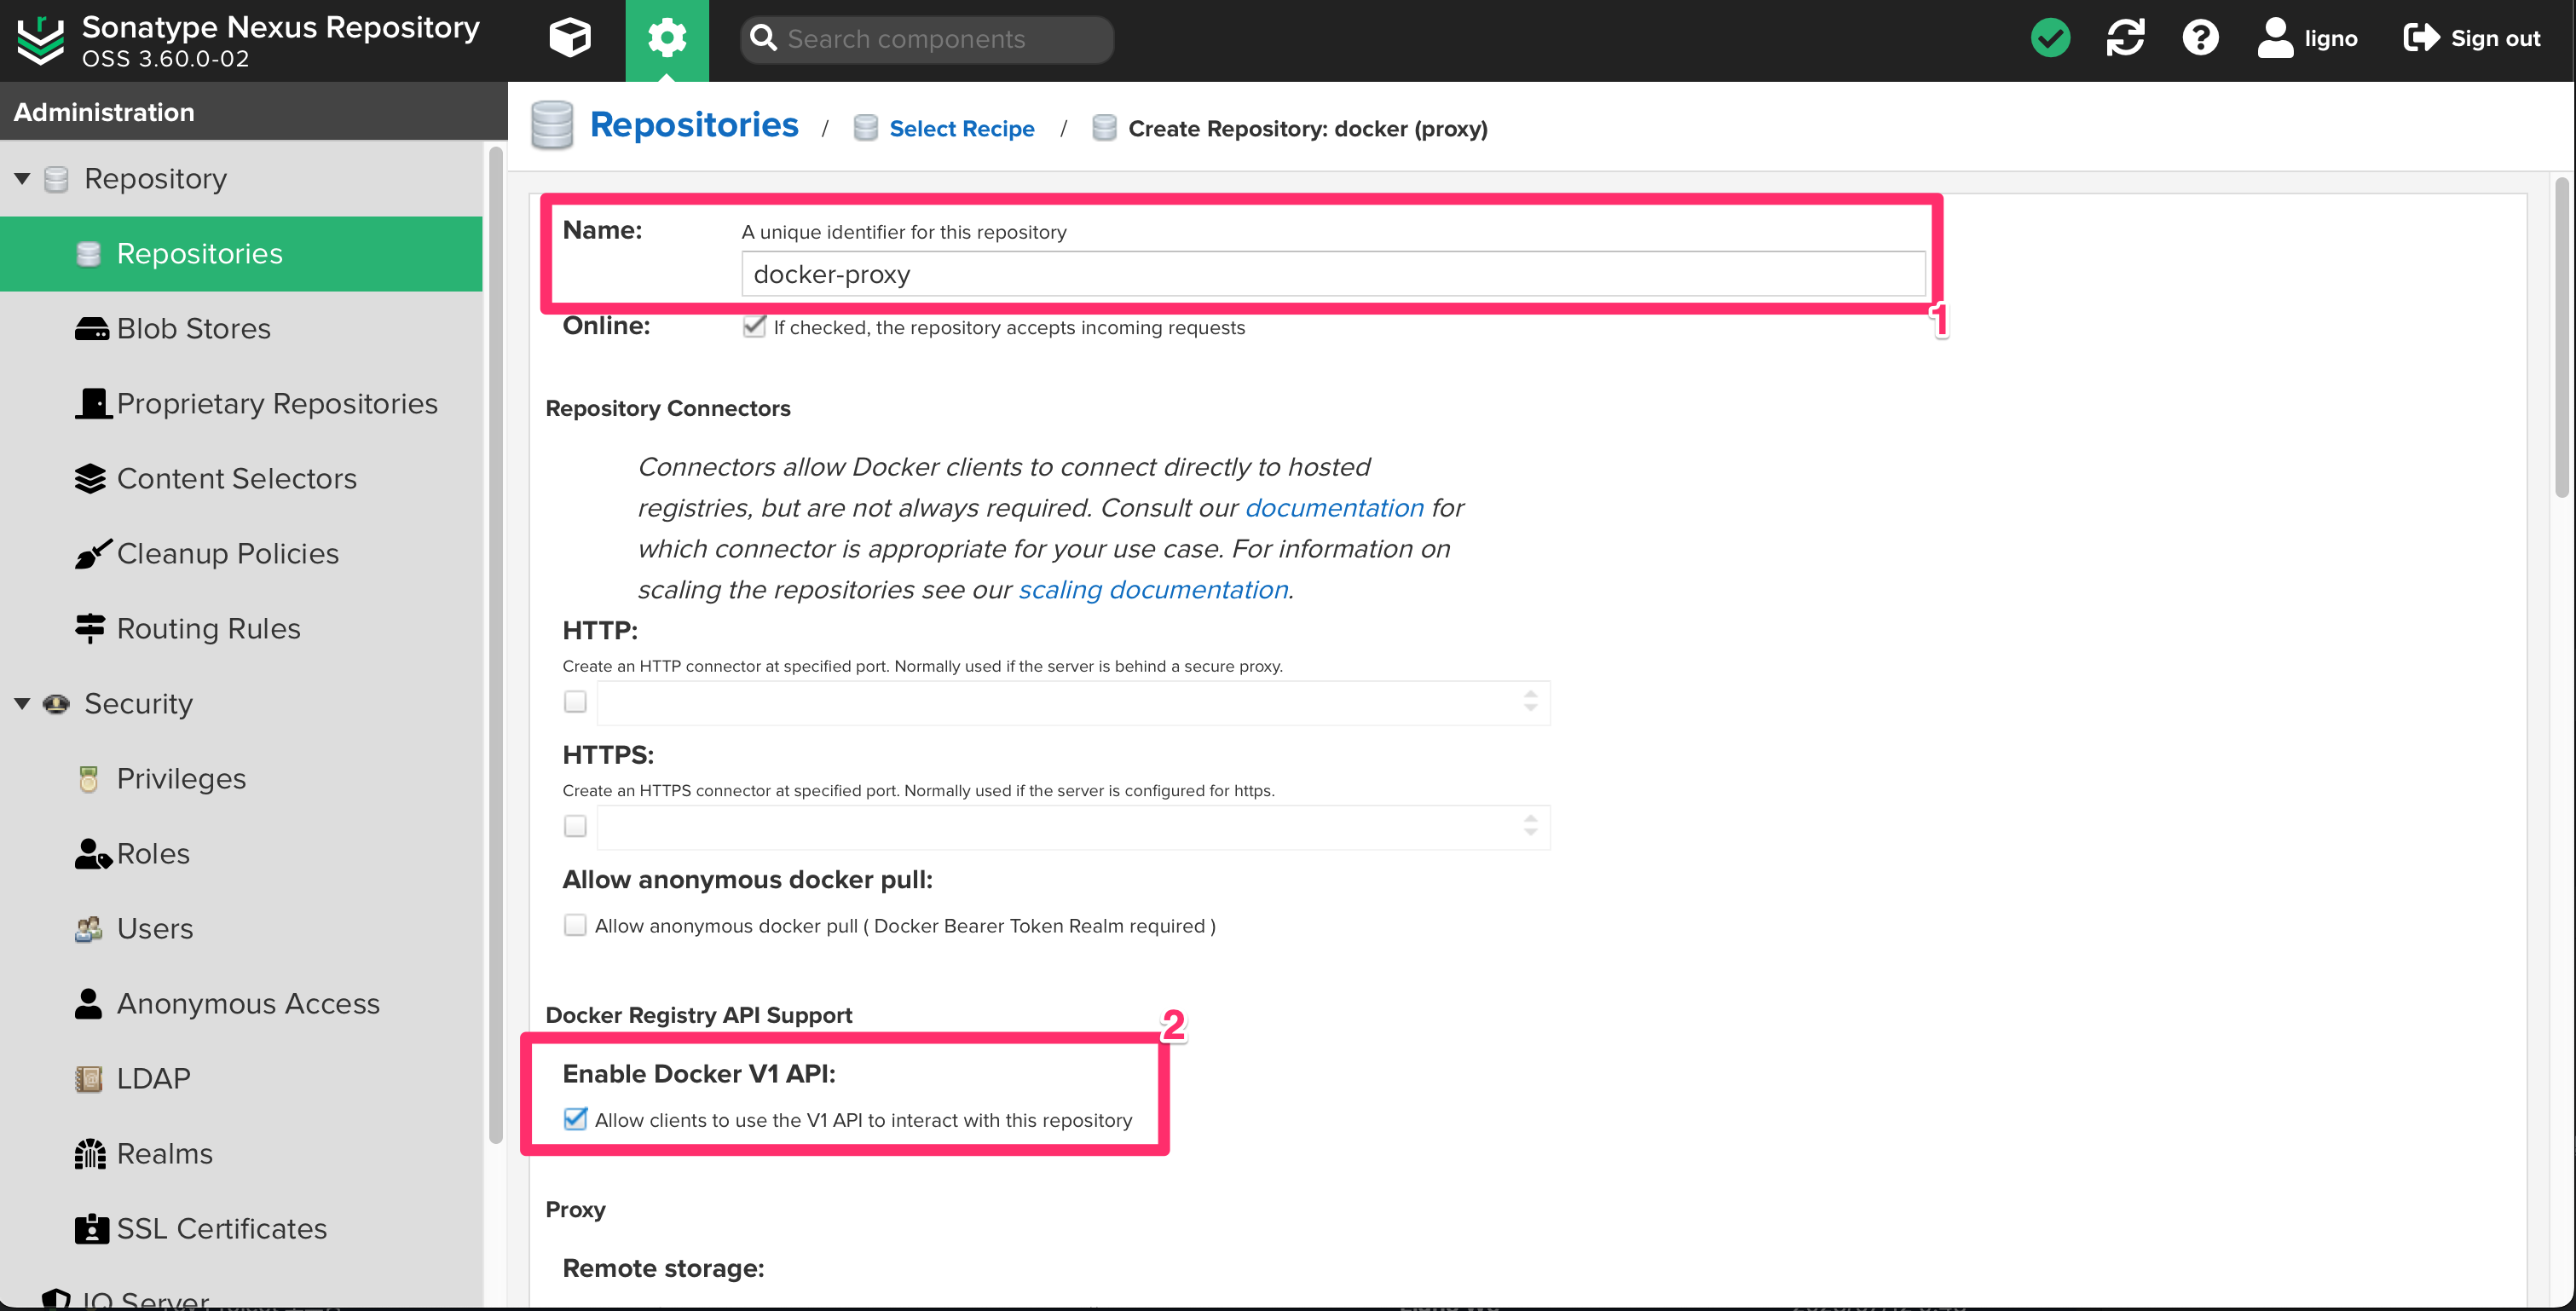Open the scaling documentation link
Viewport: 2576px width, 1311px height.
pos(1153,590)
